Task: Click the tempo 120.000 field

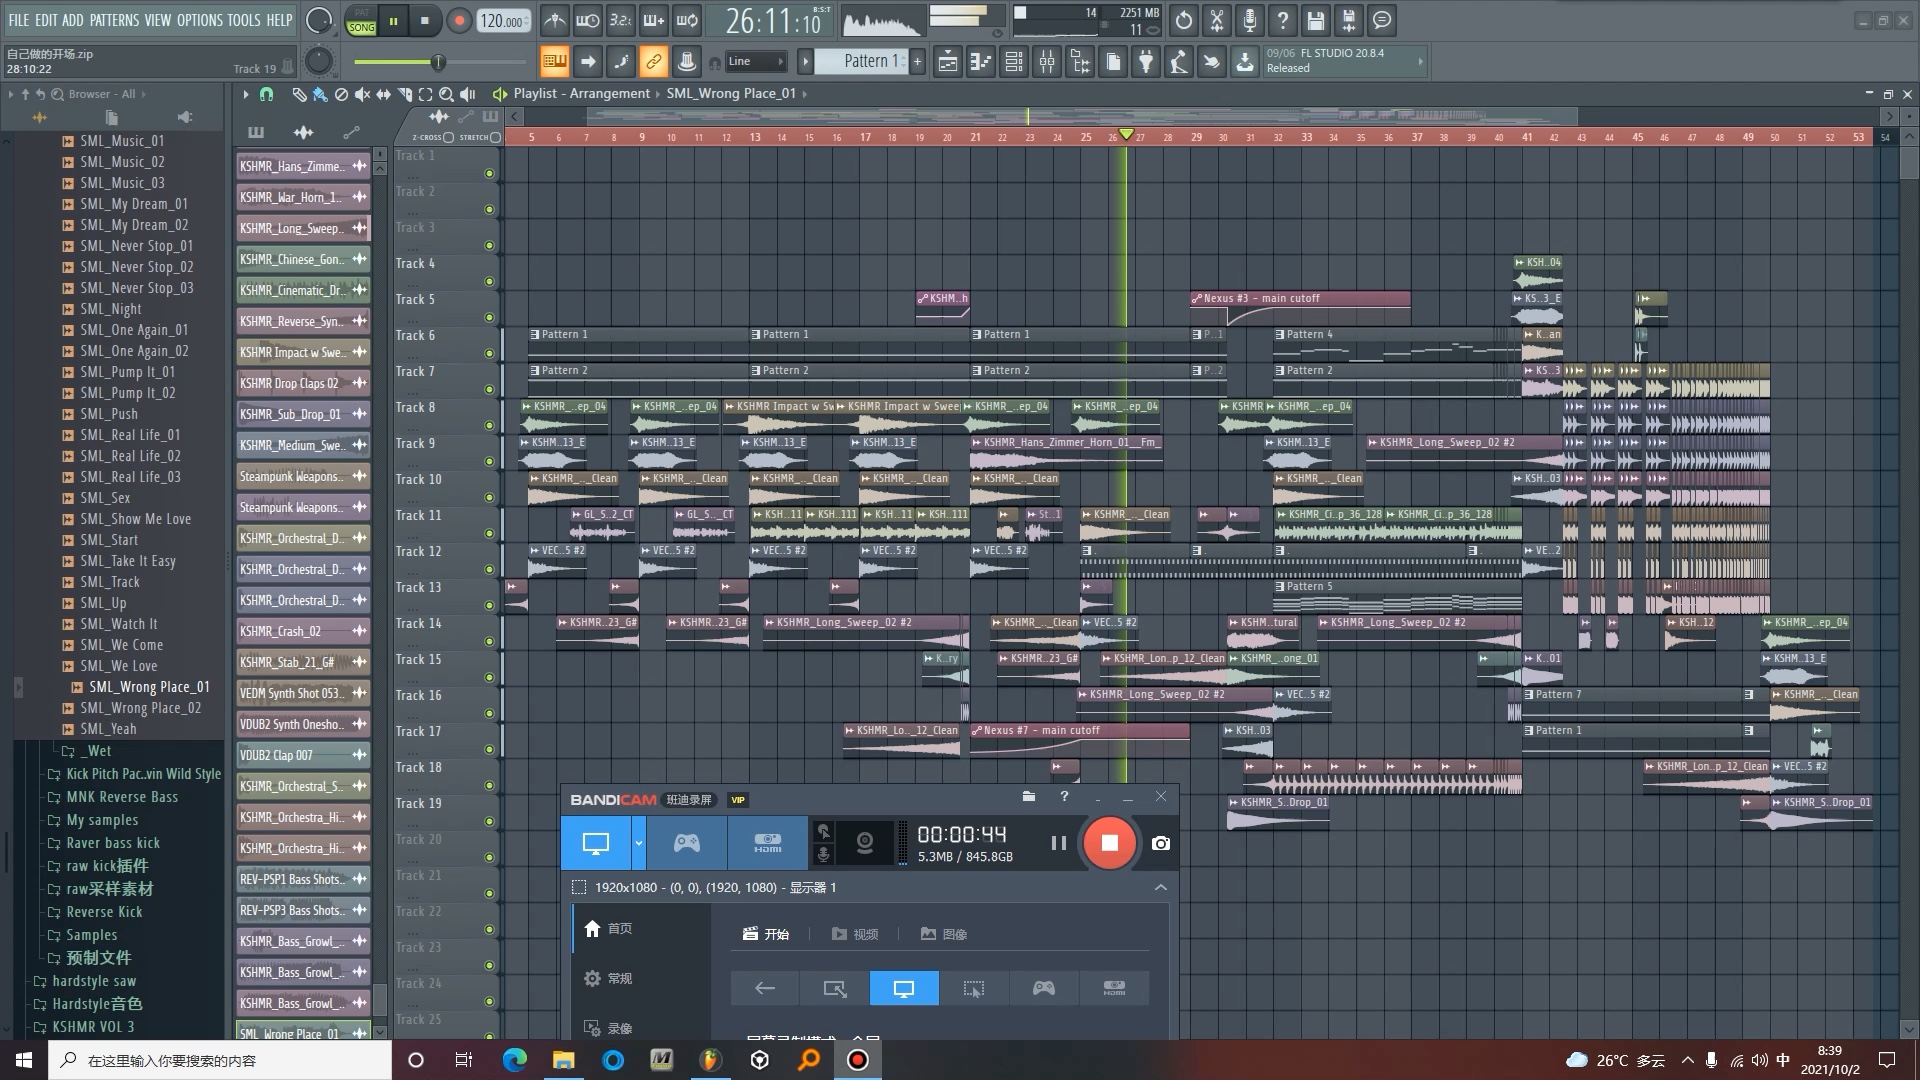Action: 503,21
